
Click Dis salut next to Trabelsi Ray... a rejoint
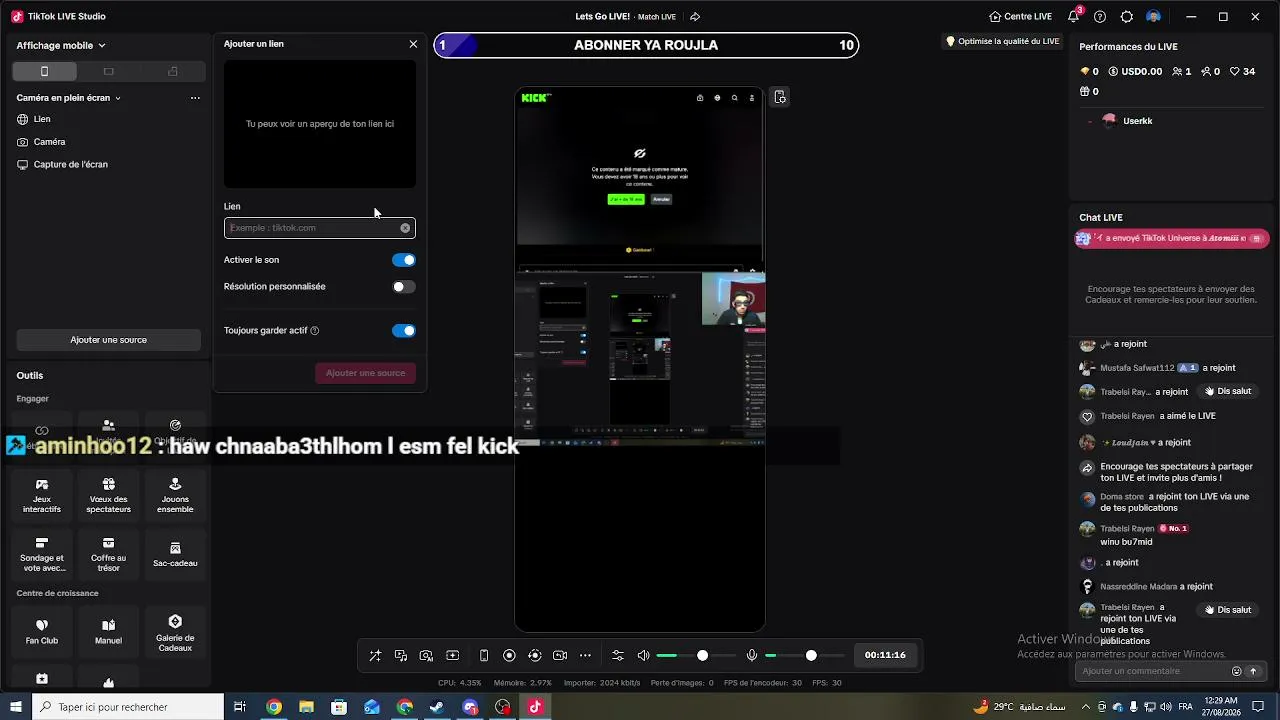point(1228,392)
